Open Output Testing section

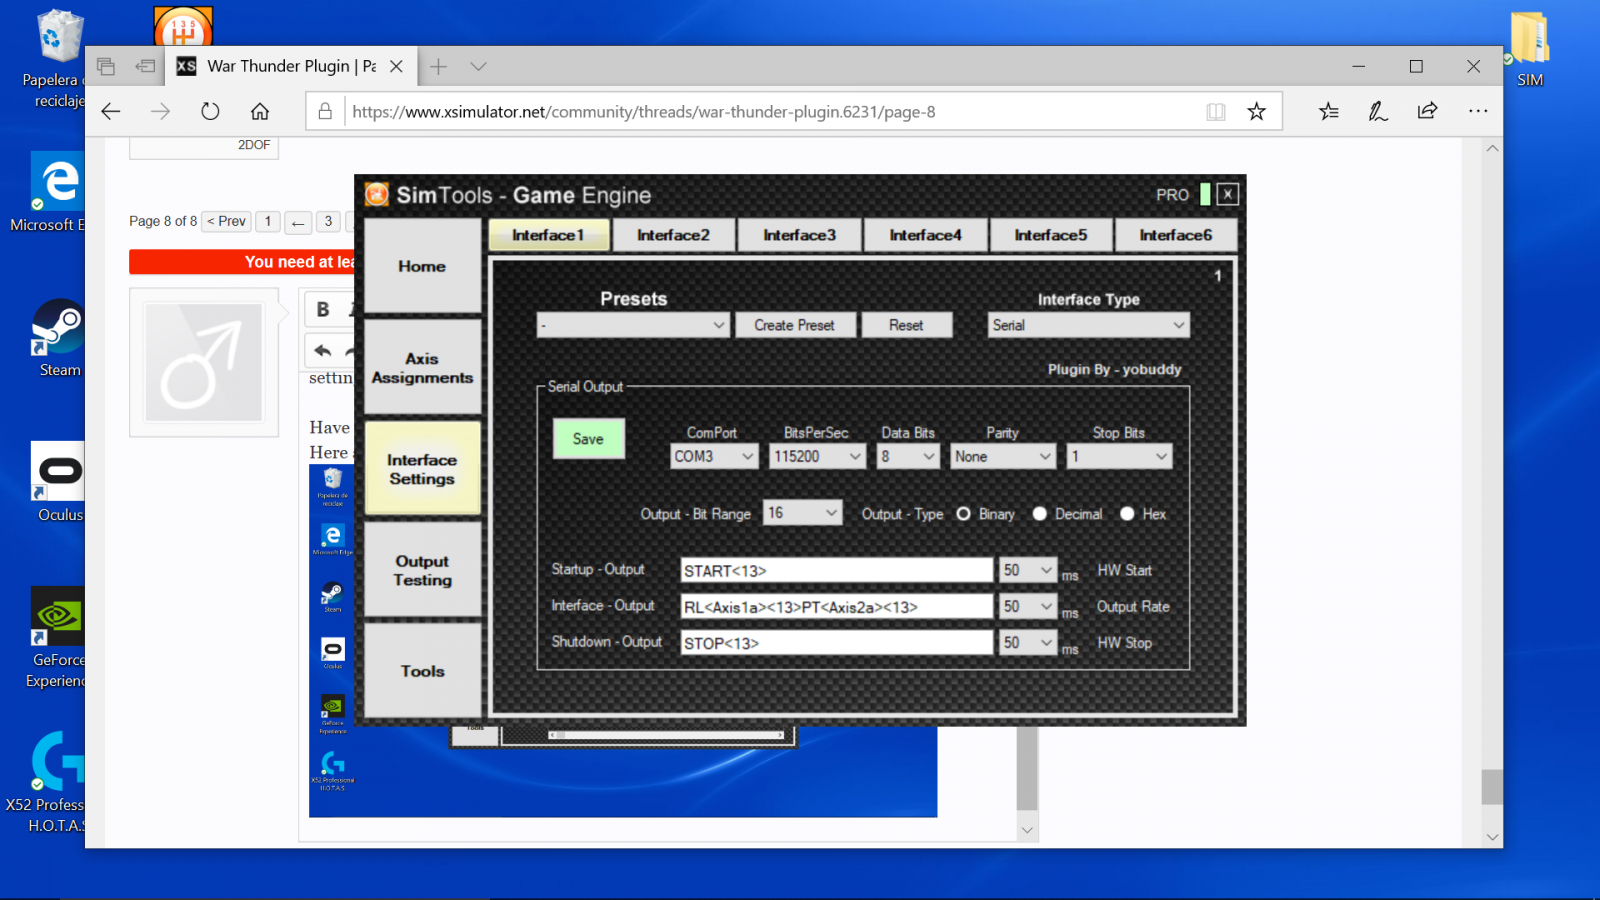point(422,570)
